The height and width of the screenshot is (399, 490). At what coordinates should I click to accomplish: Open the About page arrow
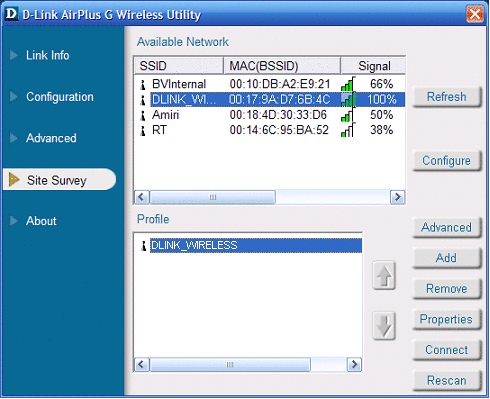(x=14, y=221)
